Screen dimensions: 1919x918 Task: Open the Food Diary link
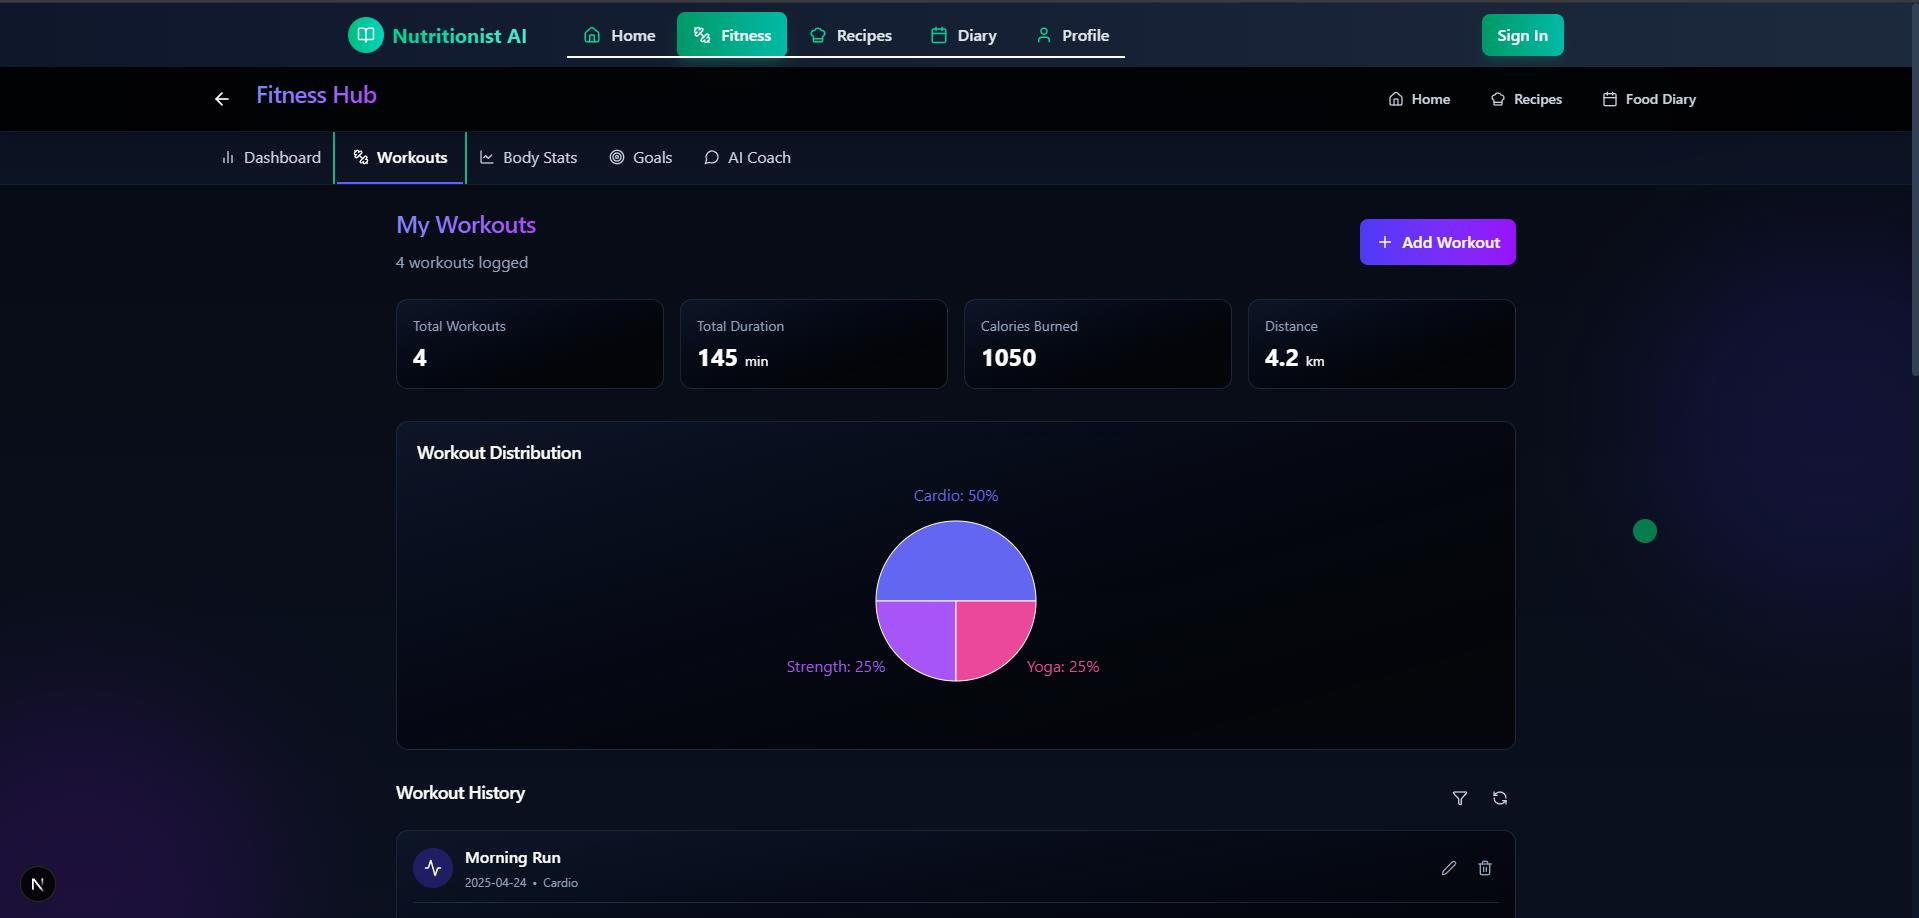pos(1649,99)
